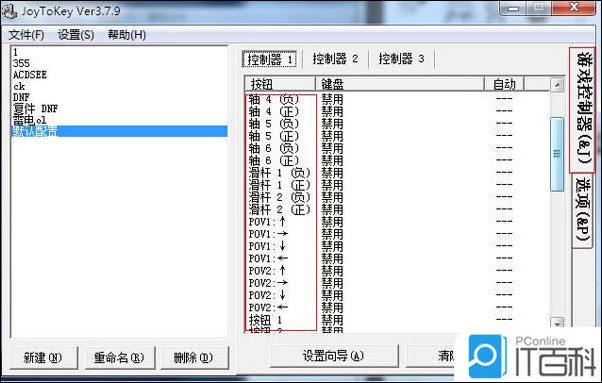Select the vertical 选项(&P) tab
Image resolution: width=602 pixels, height=383 pixels.
(x=582, y=211)
